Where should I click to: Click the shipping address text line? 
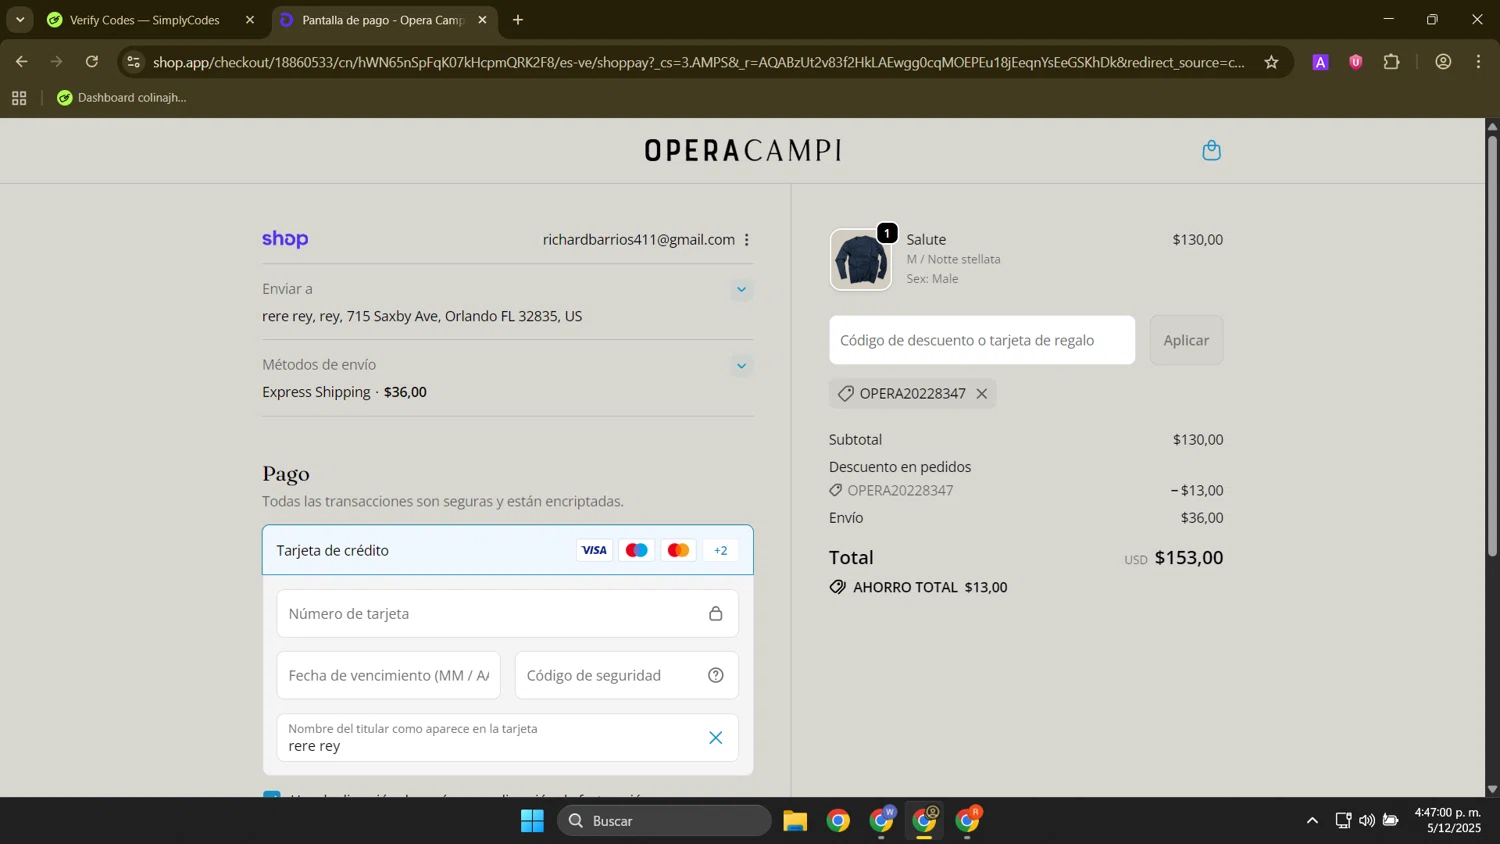[x=422, y=316]
